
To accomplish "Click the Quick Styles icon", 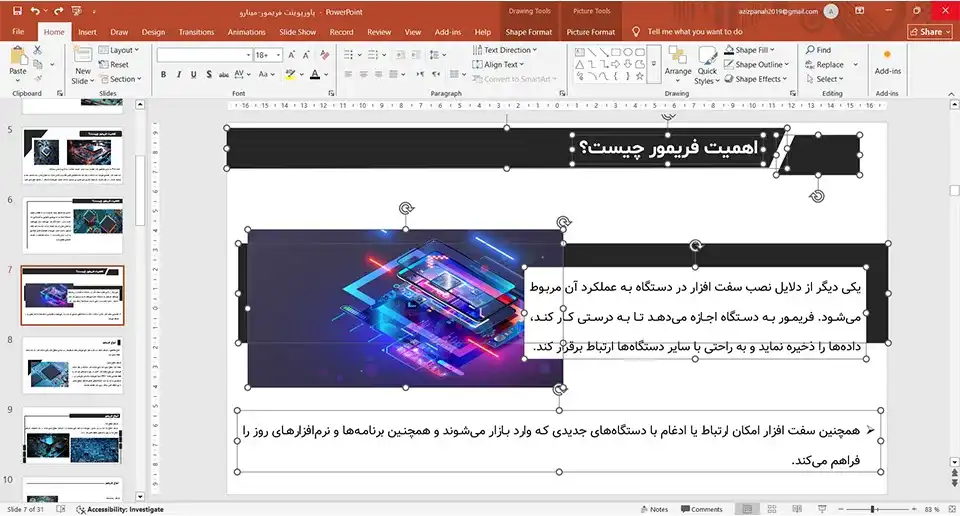I will pos(707,56).
